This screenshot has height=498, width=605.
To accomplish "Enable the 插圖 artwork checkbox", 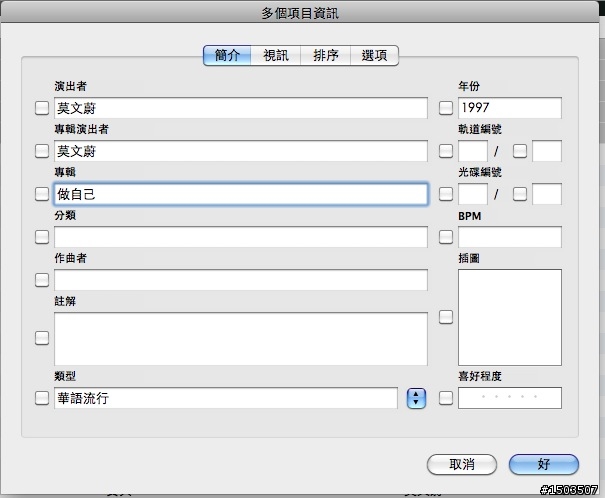I will click(x=446, y=317).
